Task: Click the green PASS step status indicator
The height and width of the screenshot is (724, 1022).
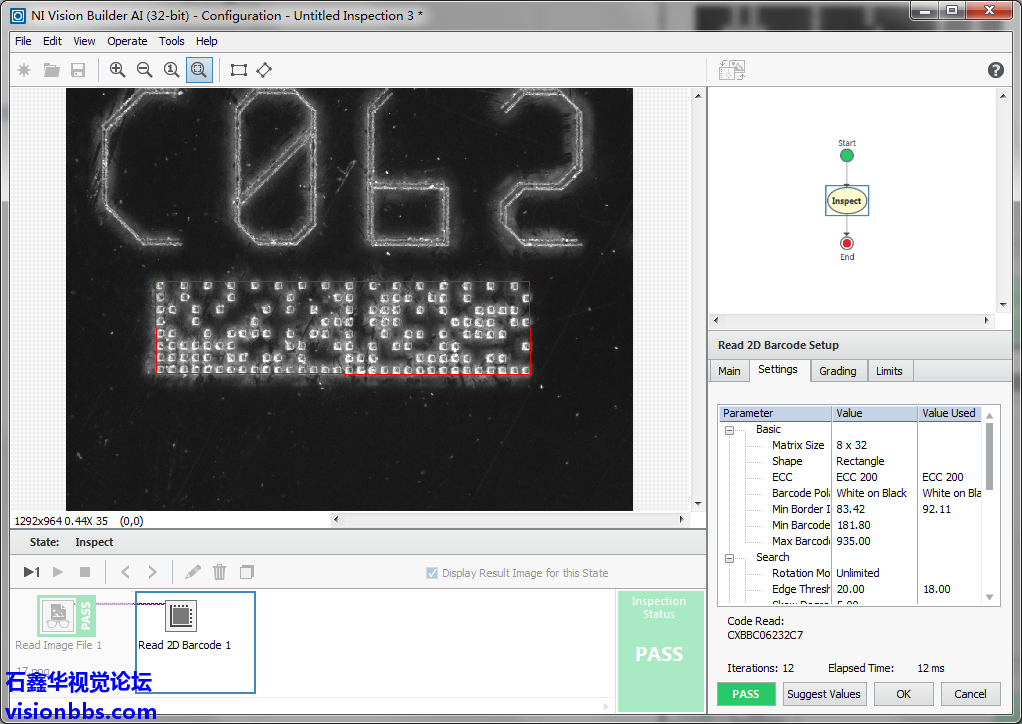Action: click(746, 694)
